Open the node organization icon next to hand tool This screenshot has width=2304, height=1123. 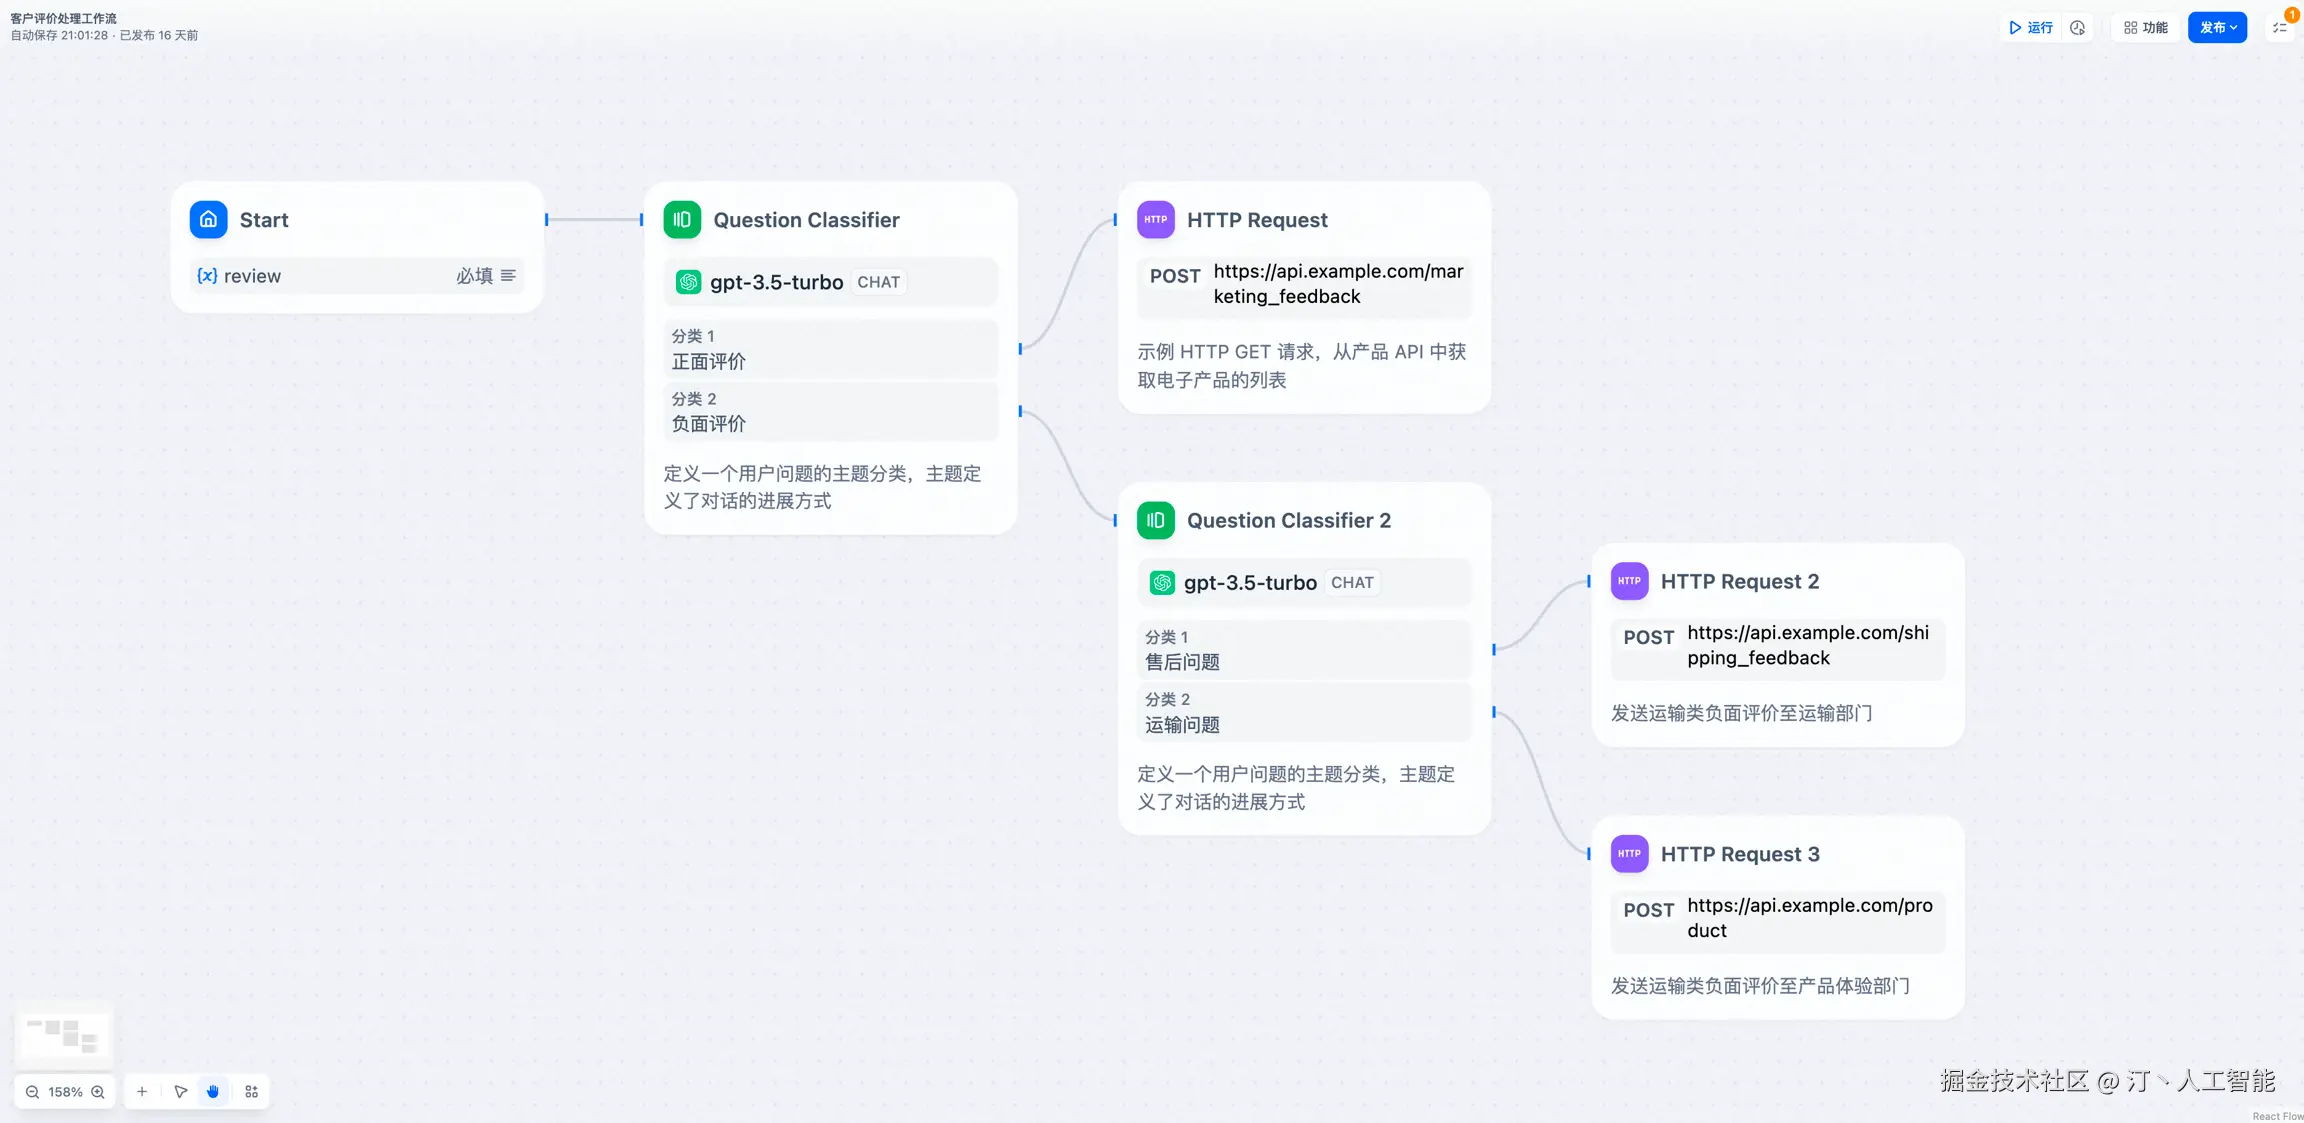[x=251, y=1091]
